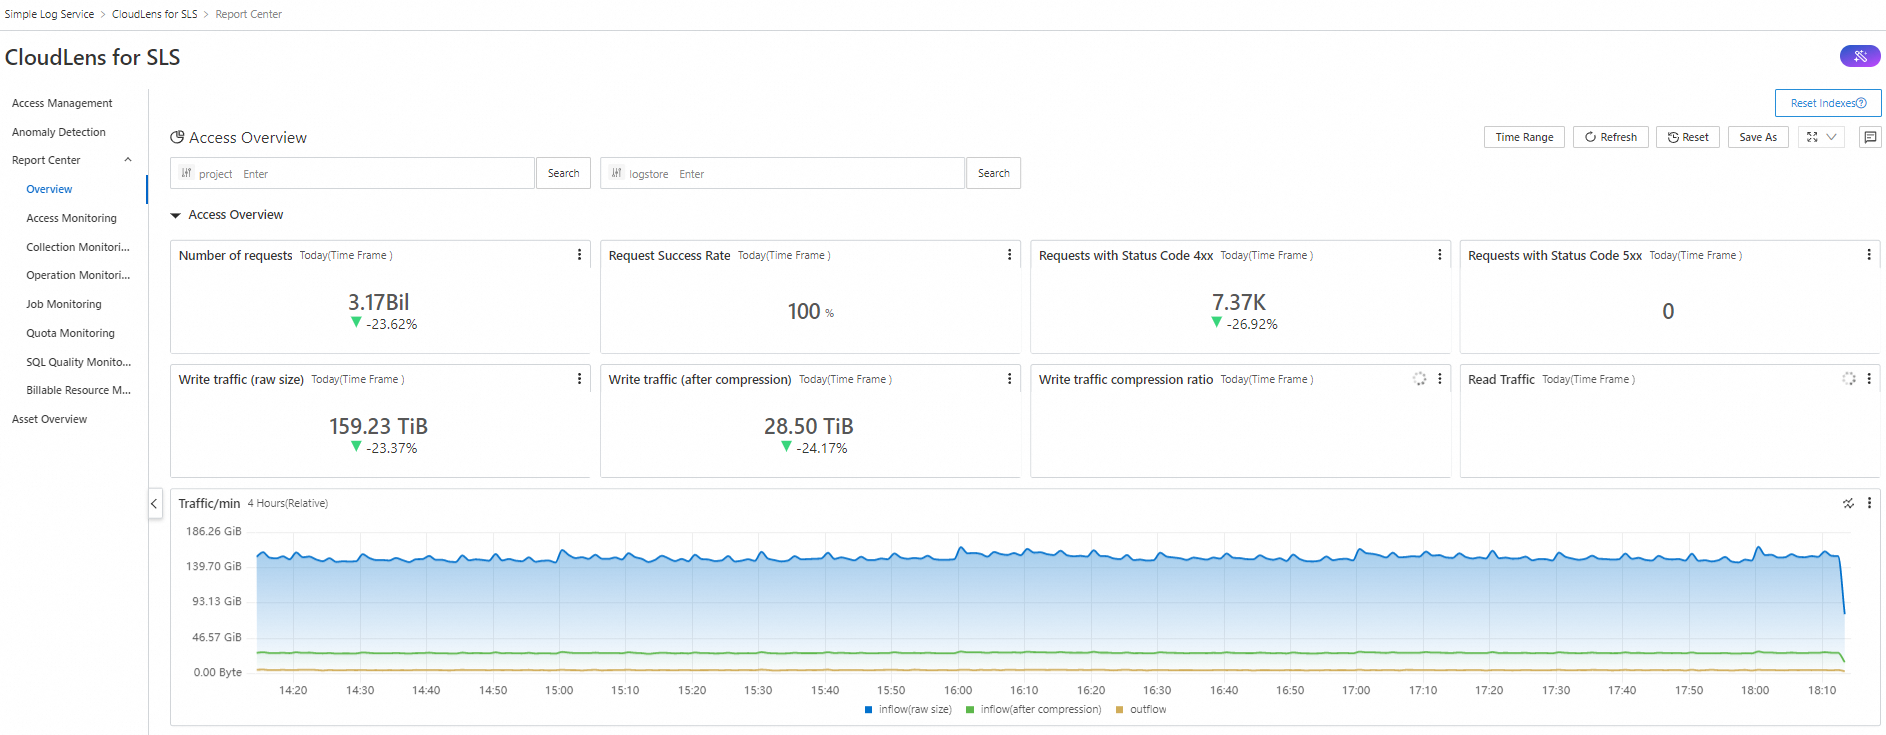The width and height of the screenshot is (1886, 735).
Task: Click Search next to logstore field
Action: (x=993, y=173)
